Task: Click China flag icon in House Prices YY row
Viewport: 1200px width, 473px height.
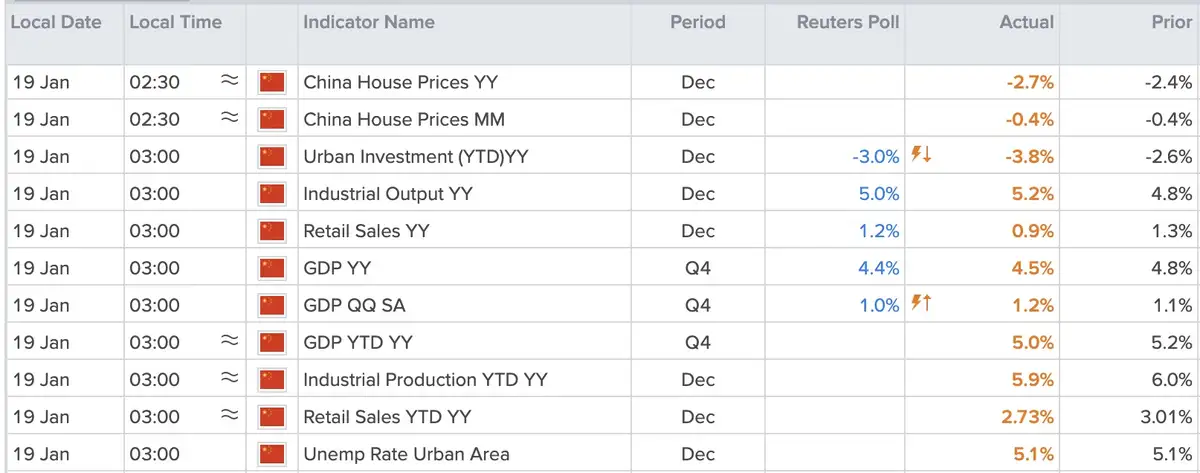Action: click(x=272, y=82)
